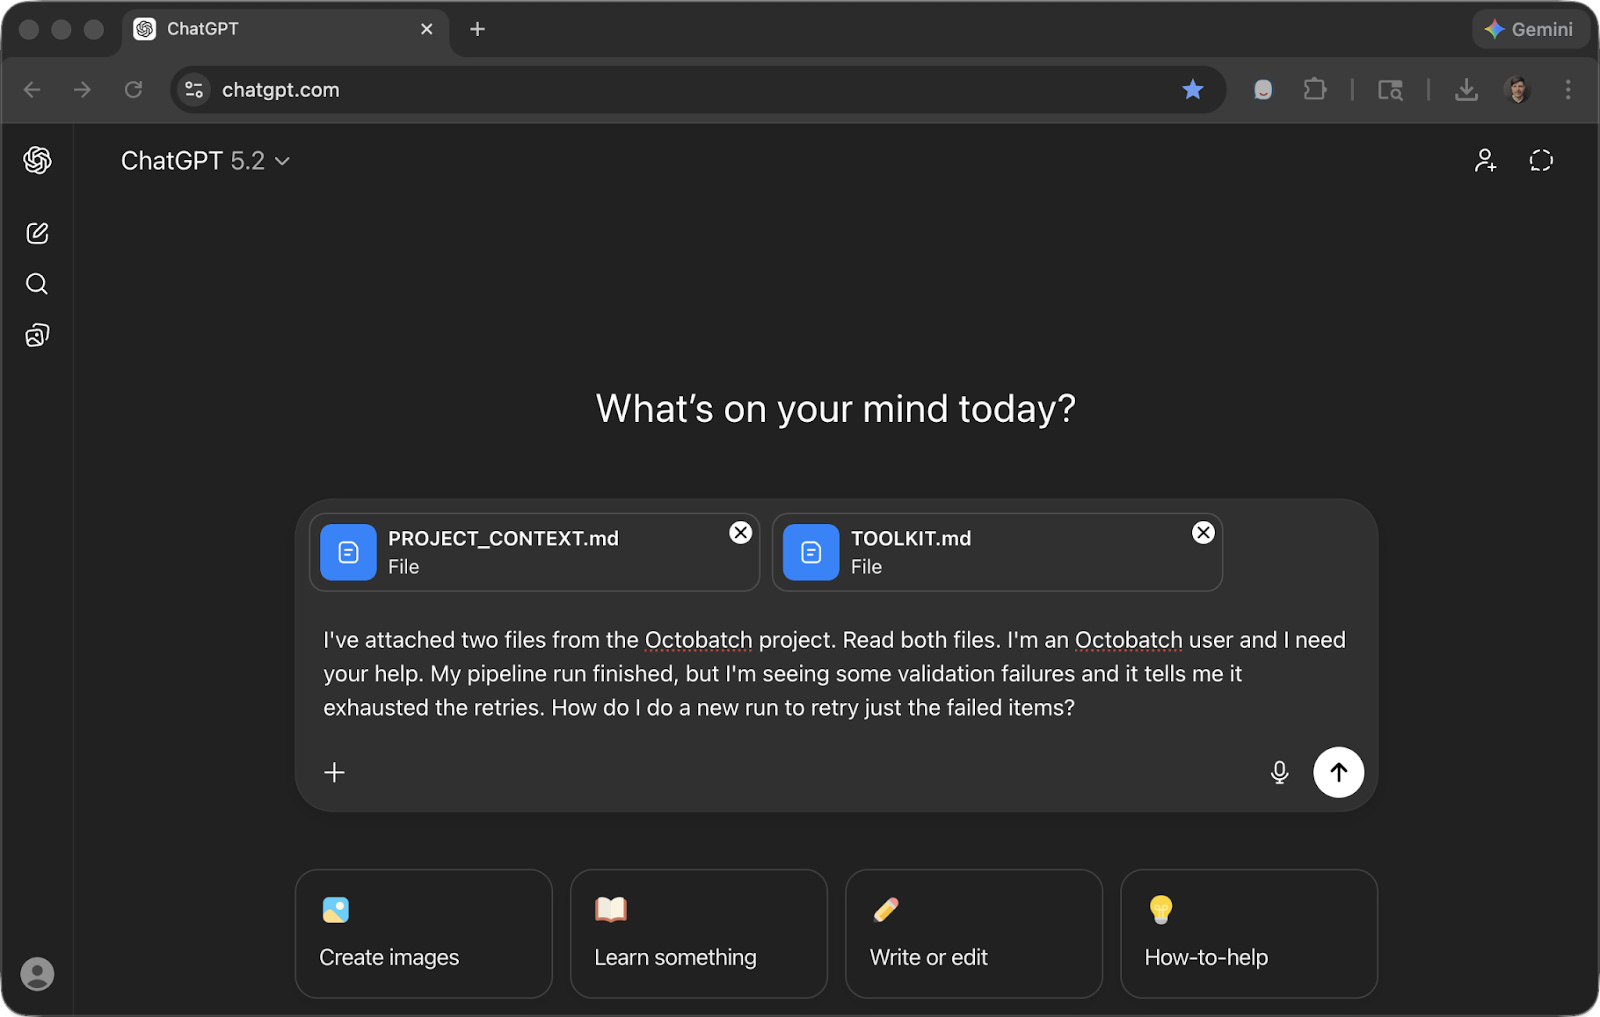Expand the ChatGPT 5.2 model selector
The image size is (1600, 1017).
tap(205, 161)
